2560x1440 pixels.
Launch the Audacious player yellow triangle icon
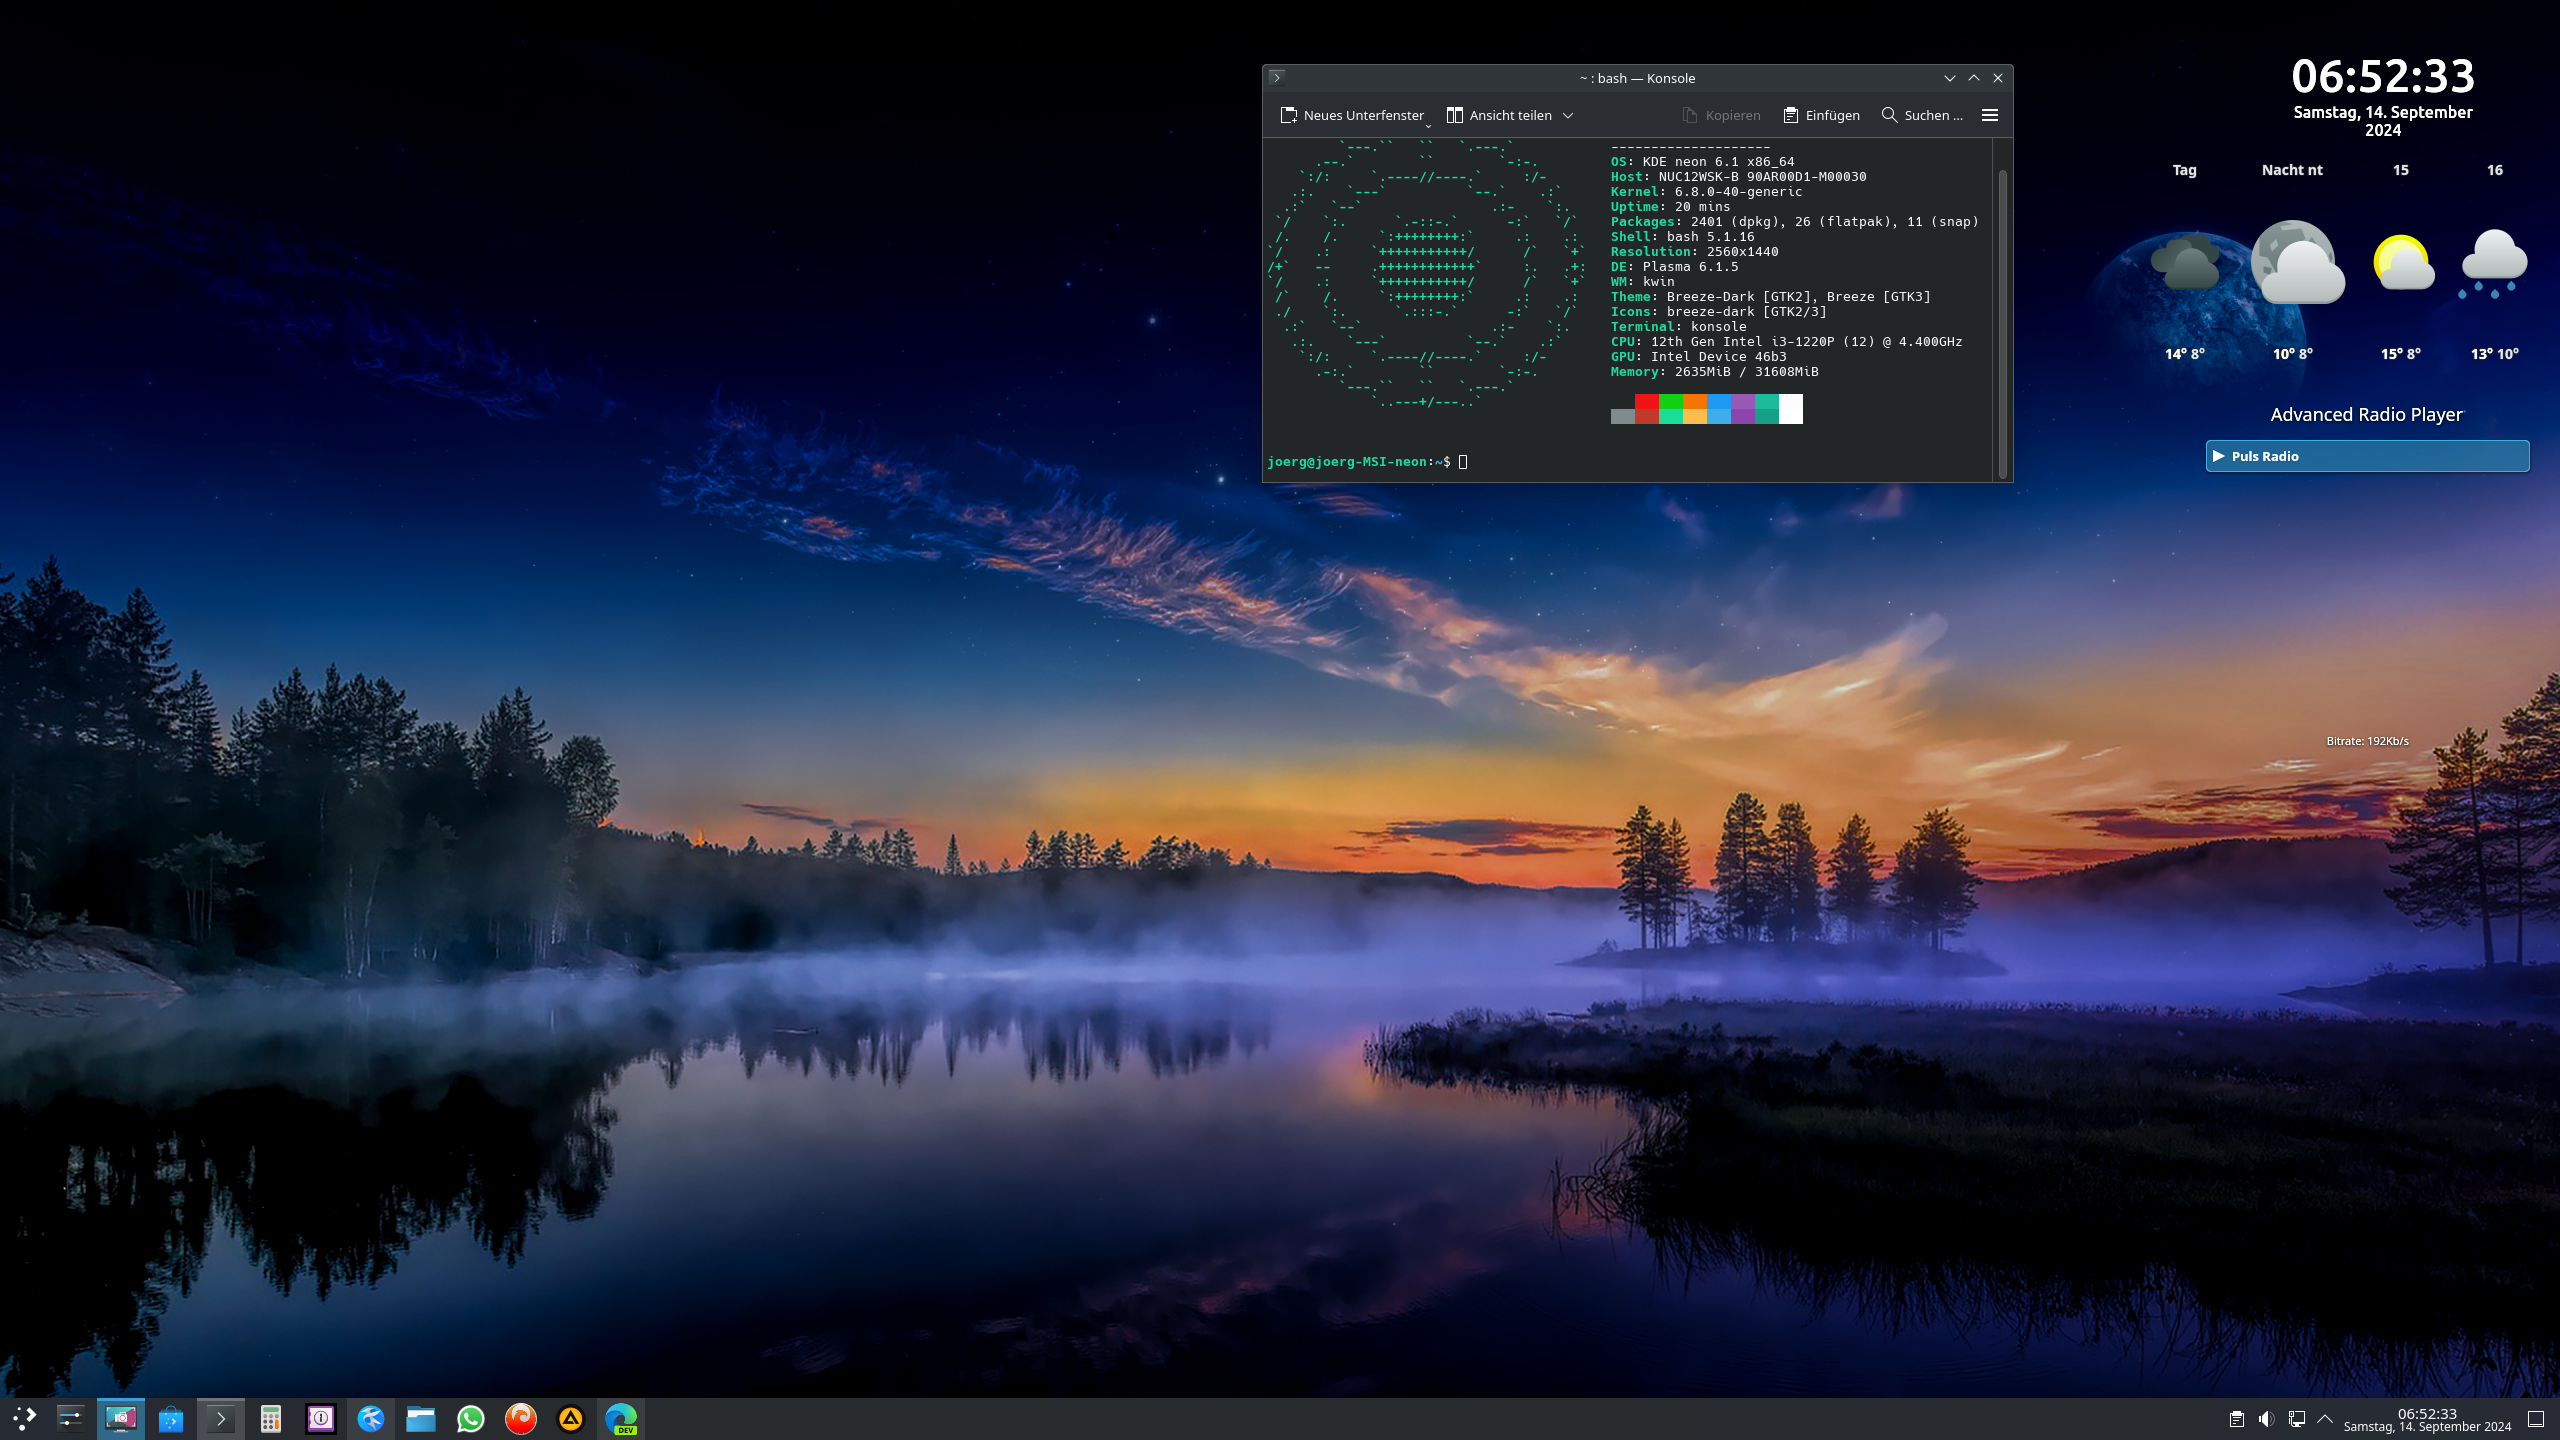(571, 1418)
